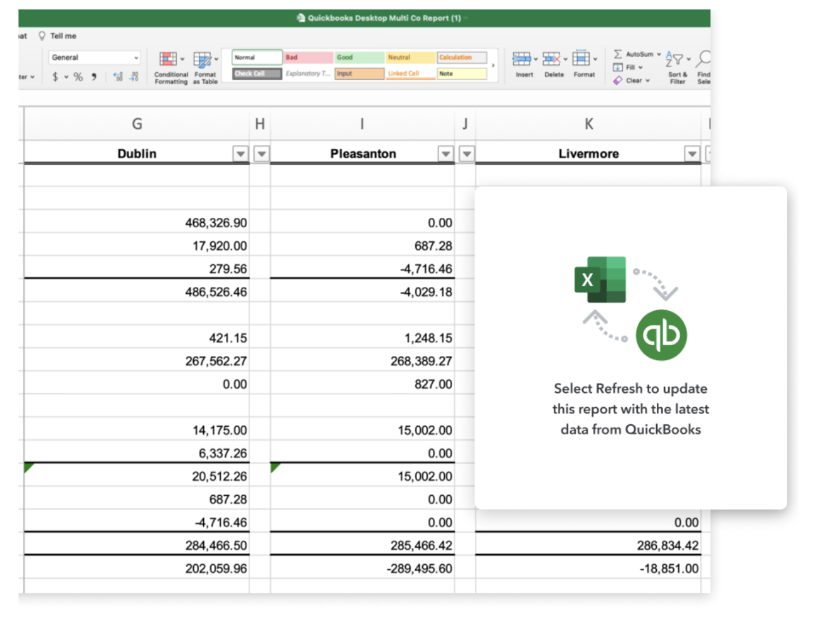Image resolution: width=838 pixels, height=631 pixels.
Task: Click the Excel file icon in title bar
Action: (301, 18)
